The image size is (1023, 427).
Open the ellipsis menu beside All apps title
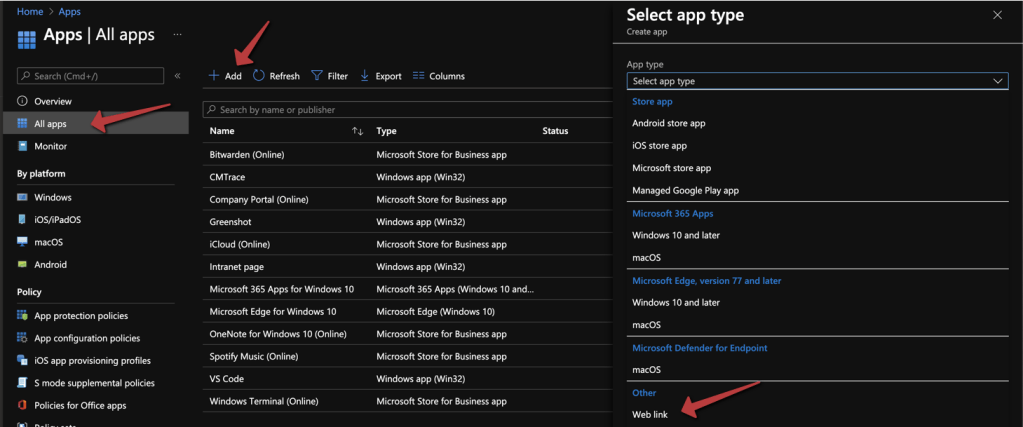pyautogui.click(x=178, y=34)
